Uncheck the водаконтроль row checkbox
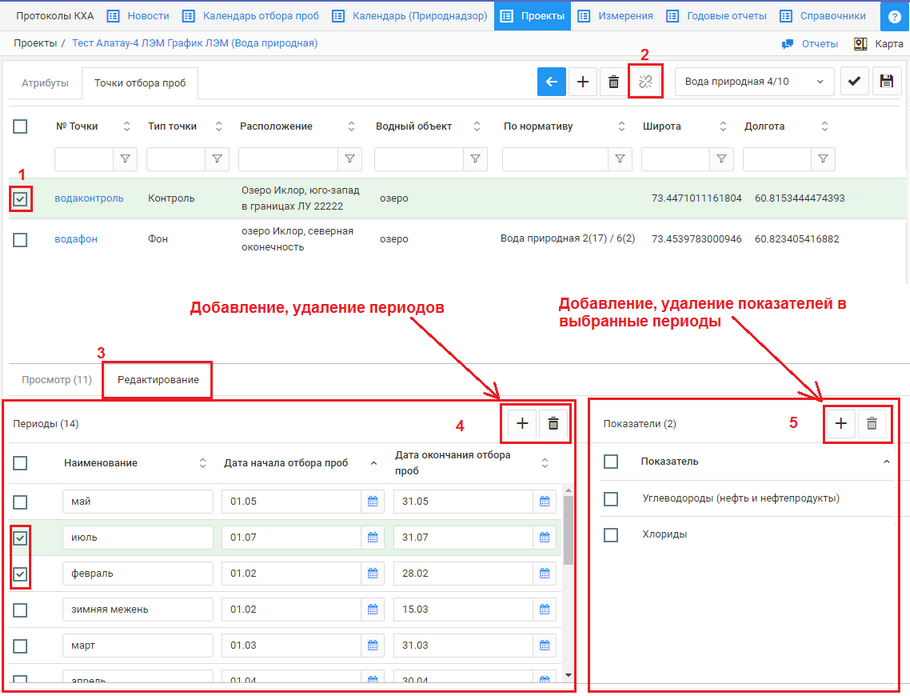The height and width of the screenshot is (696, 910). [x=21, y=199]
